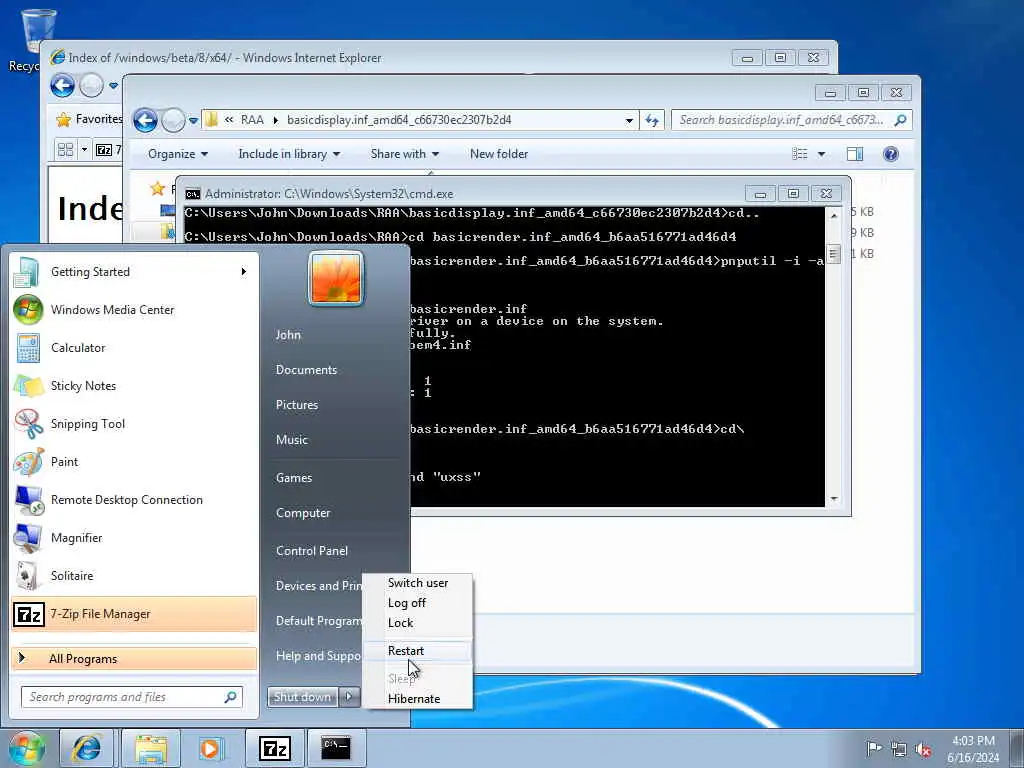Screen dimensions: 1024x768
Task: Select Lock in power menu
Action: click(418, 623)
